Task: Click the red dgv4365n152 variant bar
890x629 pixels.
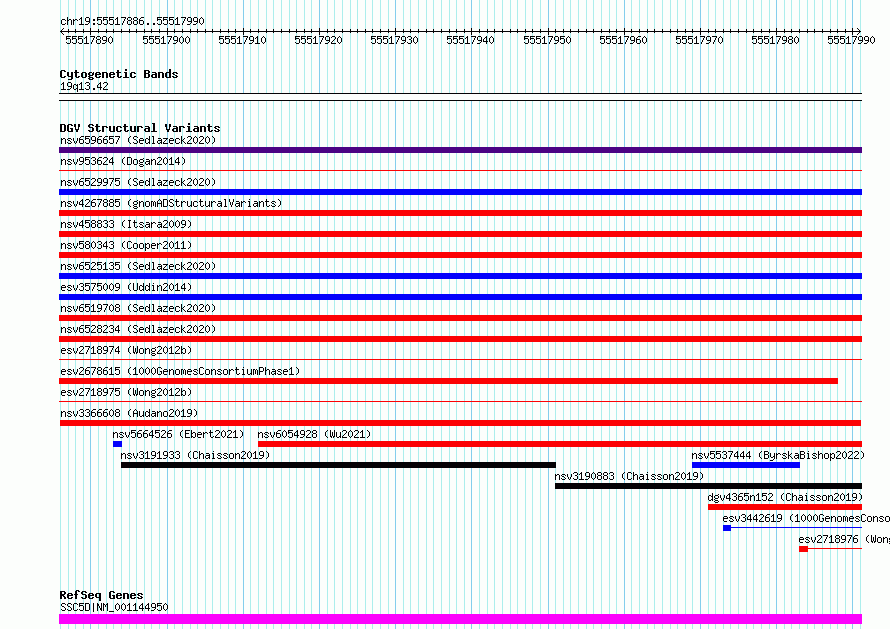Action: [785, 507]
